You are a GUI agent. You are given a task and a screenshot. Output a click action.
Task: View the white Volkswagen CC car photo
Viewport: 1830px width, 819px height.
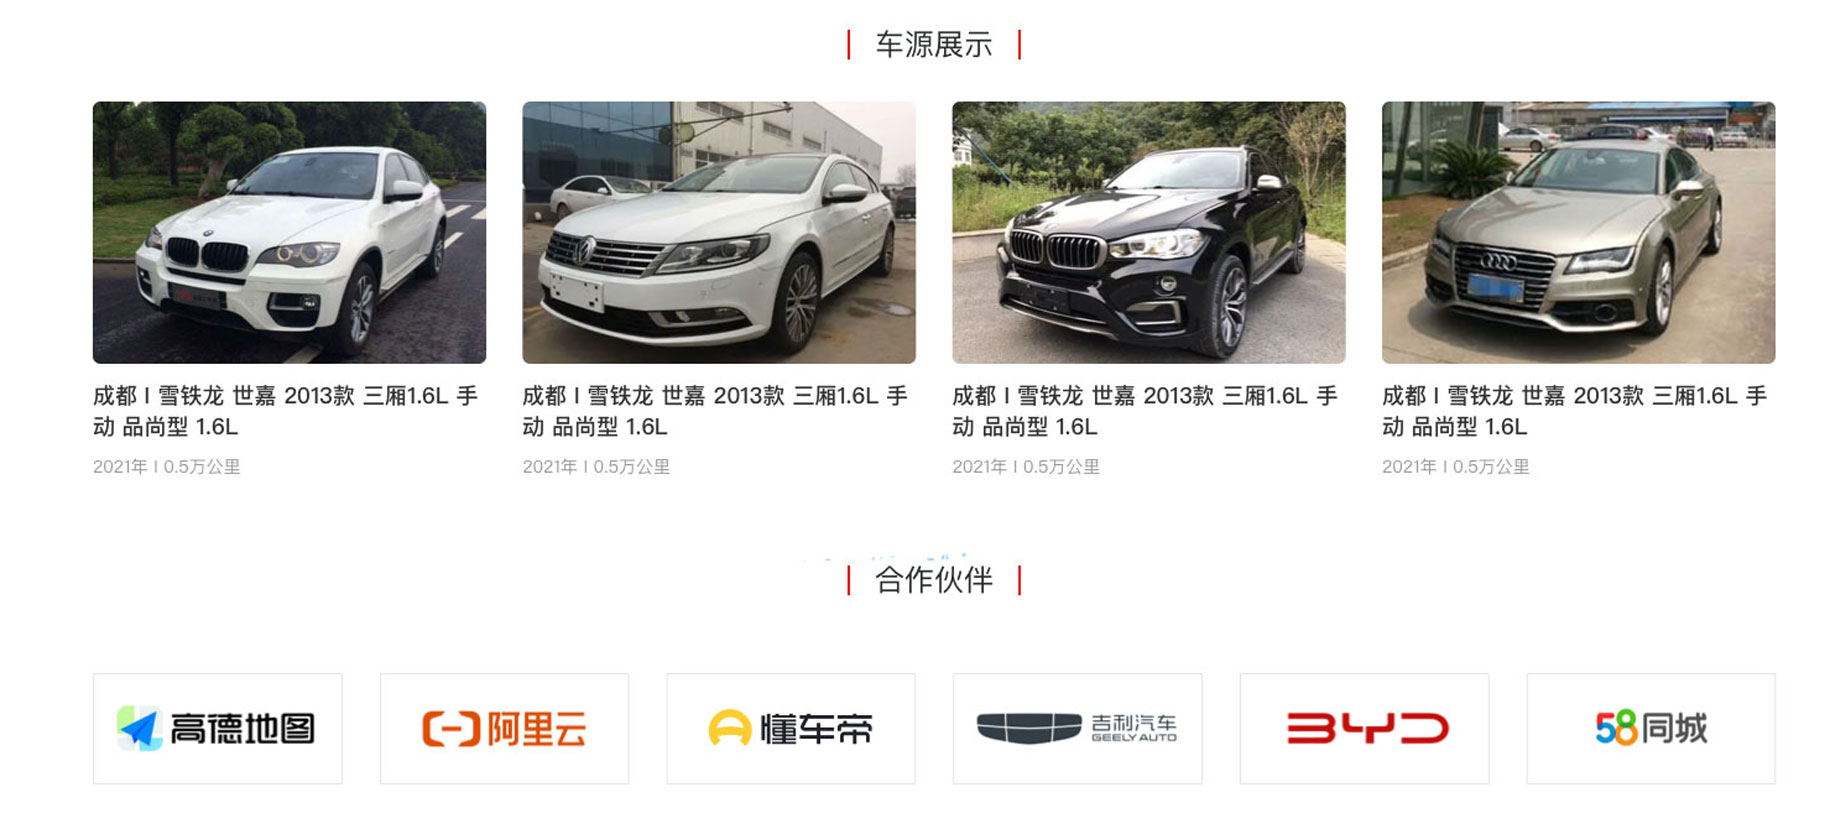[719, 232]
